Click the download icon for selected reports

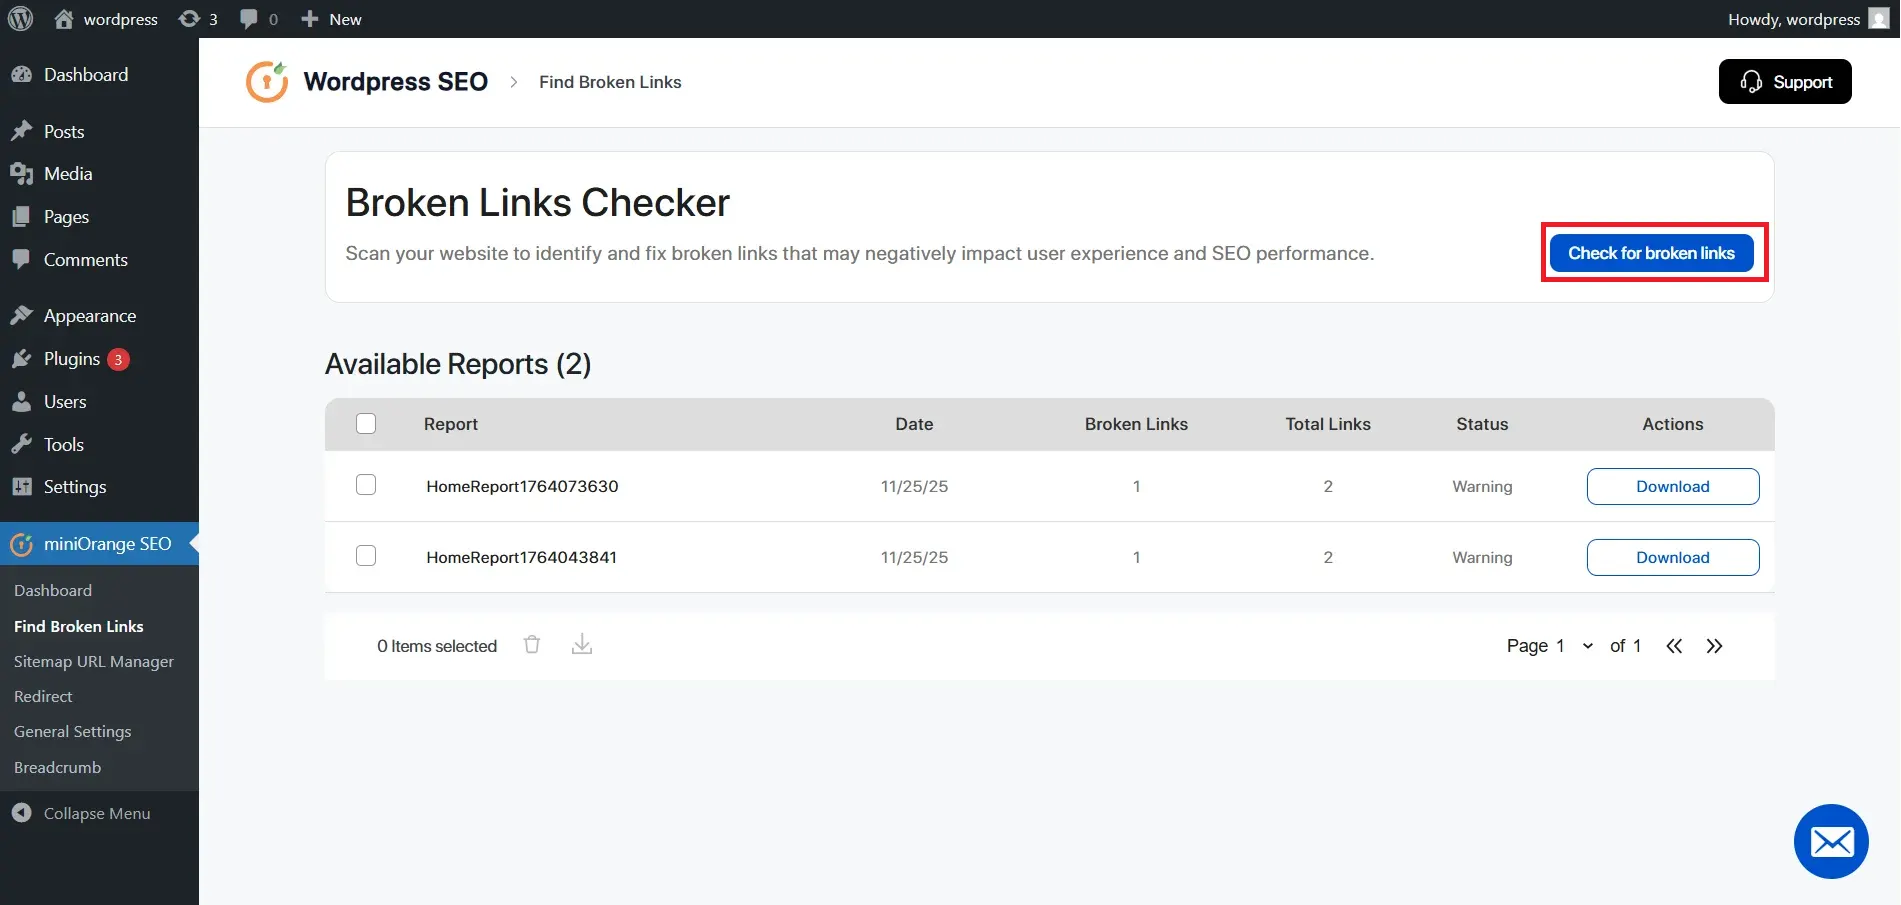point(582,645)
